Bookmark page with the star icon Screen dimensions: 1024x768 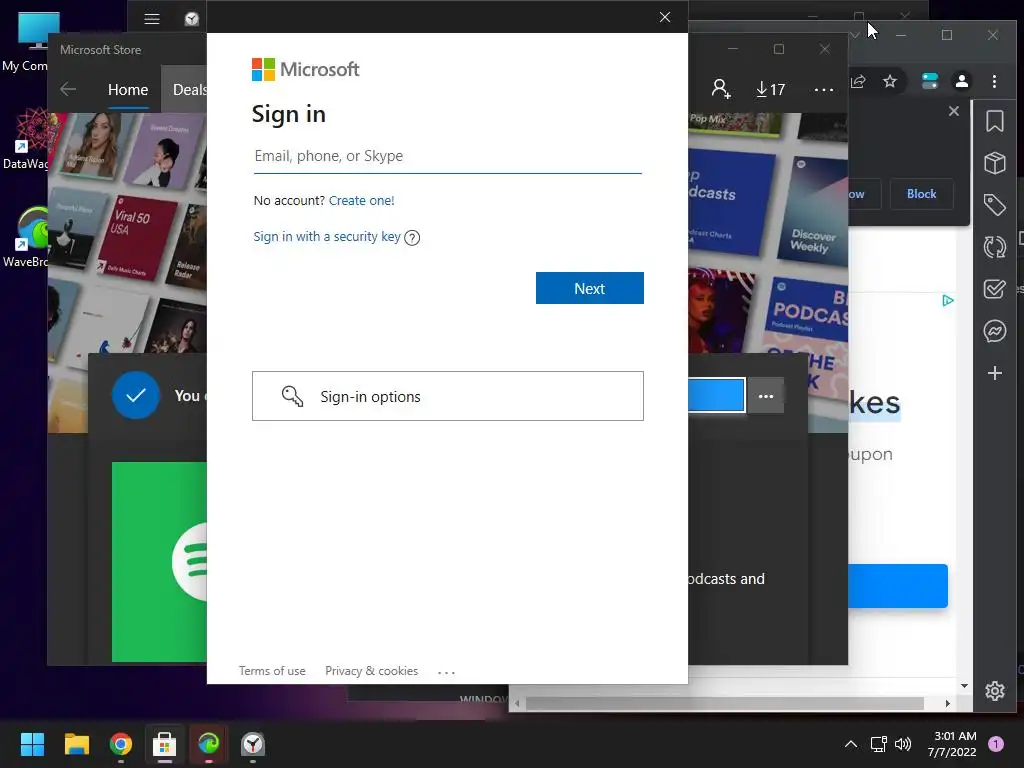[889, 81]
